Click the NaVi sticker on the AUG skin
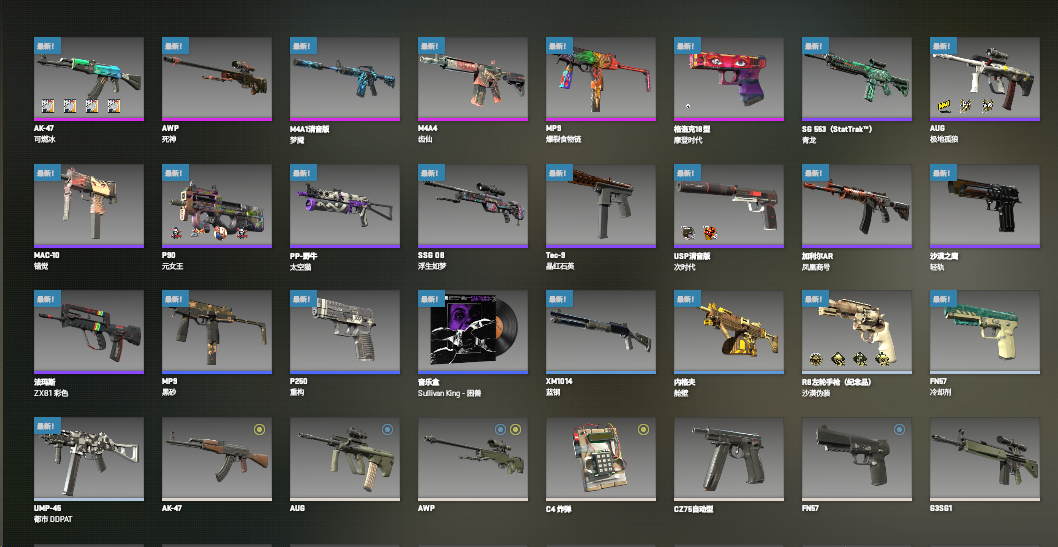 coord(943,106)
